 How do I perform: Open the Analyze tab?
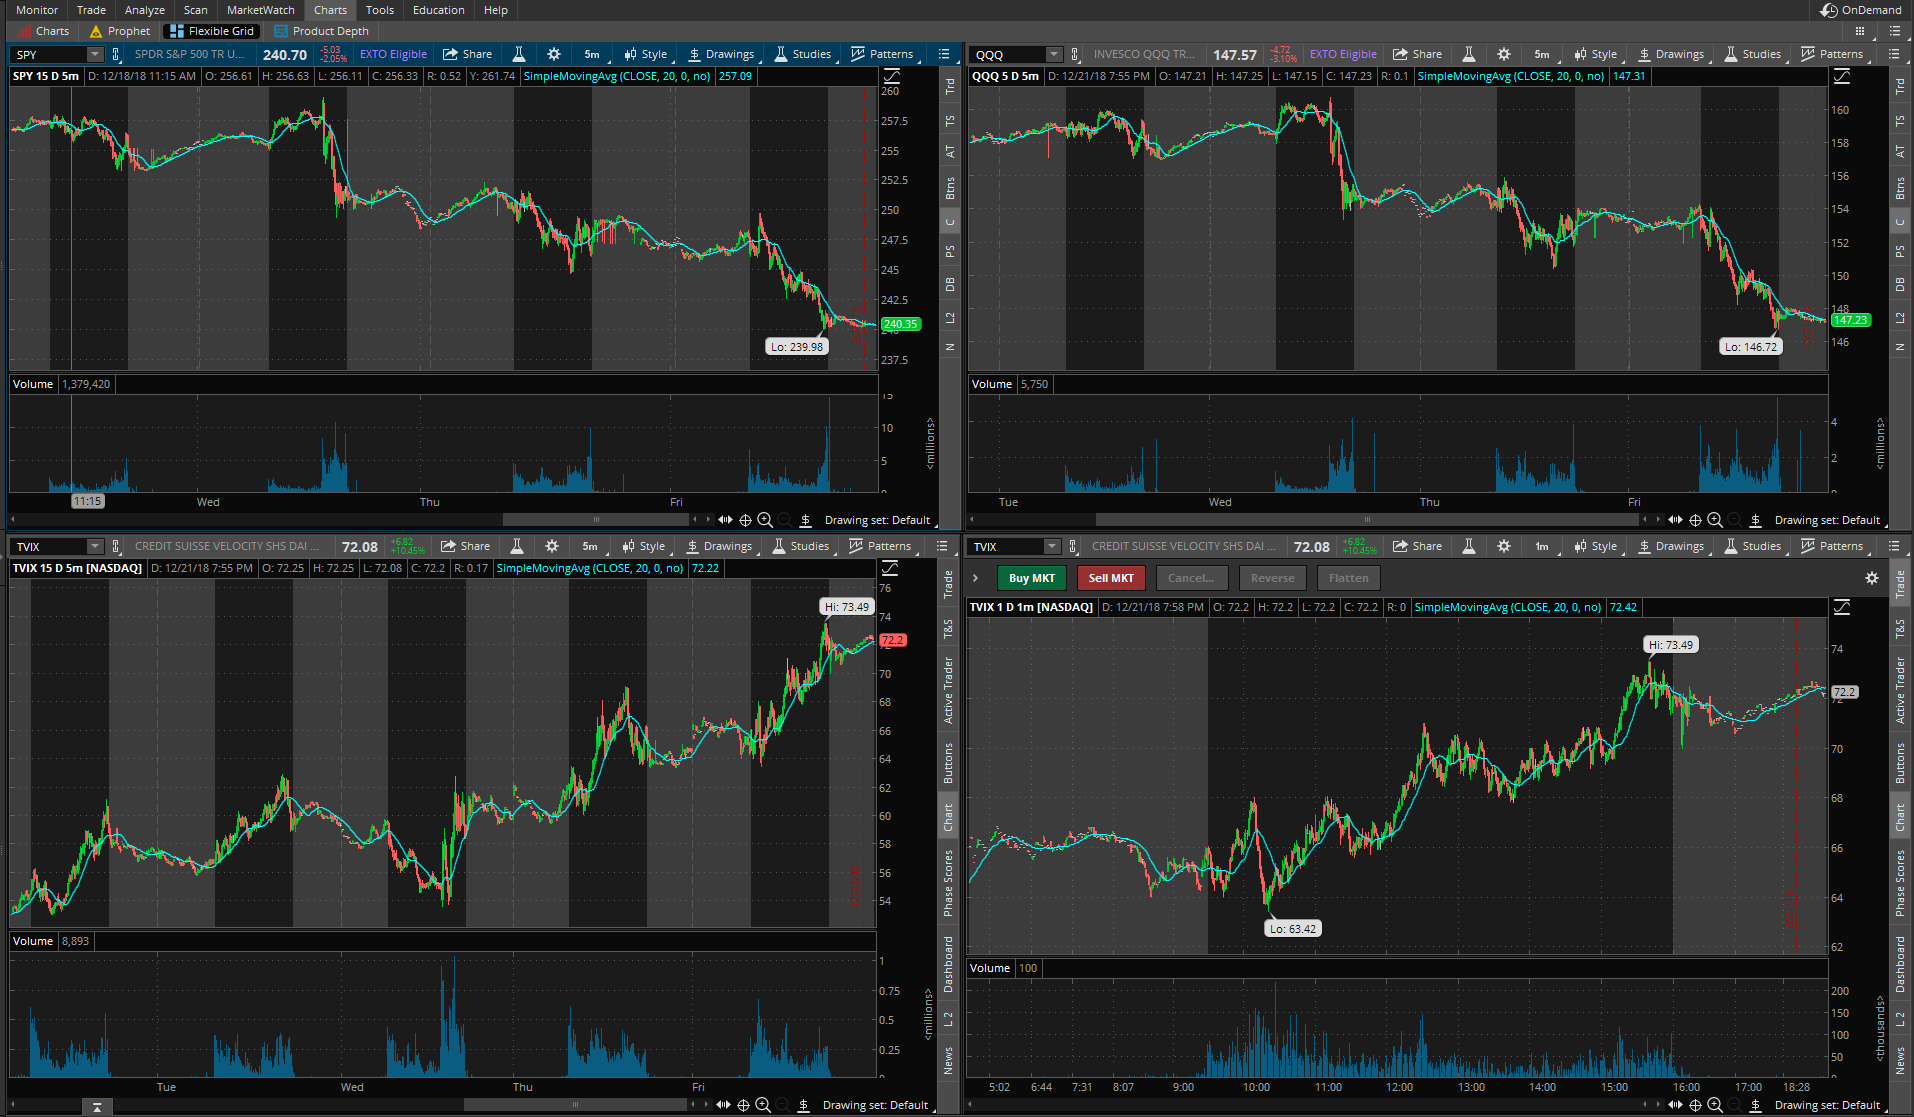point(145,10)
